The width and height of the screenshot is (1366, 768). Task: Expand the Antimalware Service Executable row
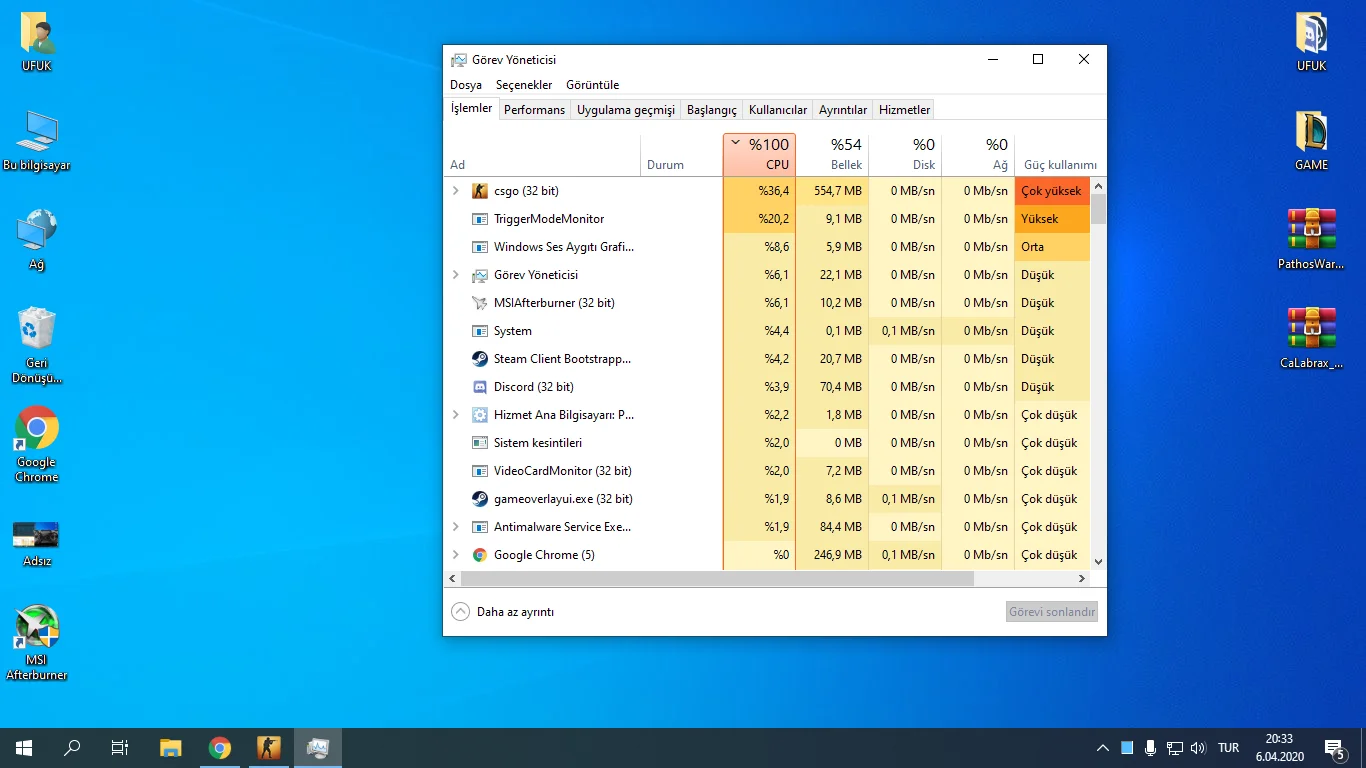456,527
